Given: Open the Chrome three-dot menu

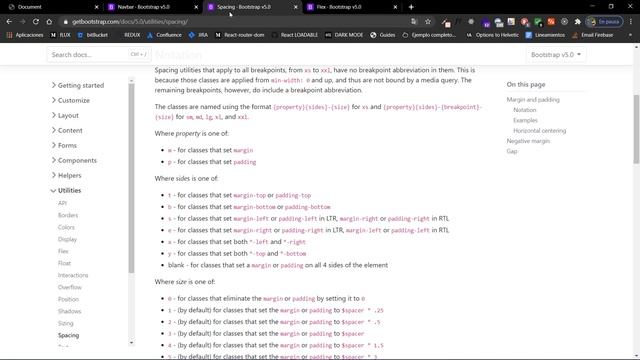Looking at the screenshot, I should pyautogui.click(x=631, y=22).
